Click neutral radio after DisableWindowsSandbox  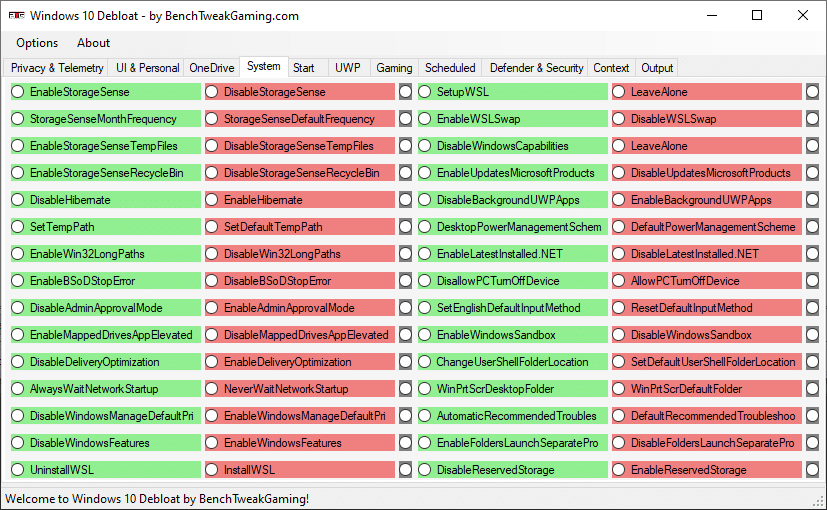pos(812,335)
